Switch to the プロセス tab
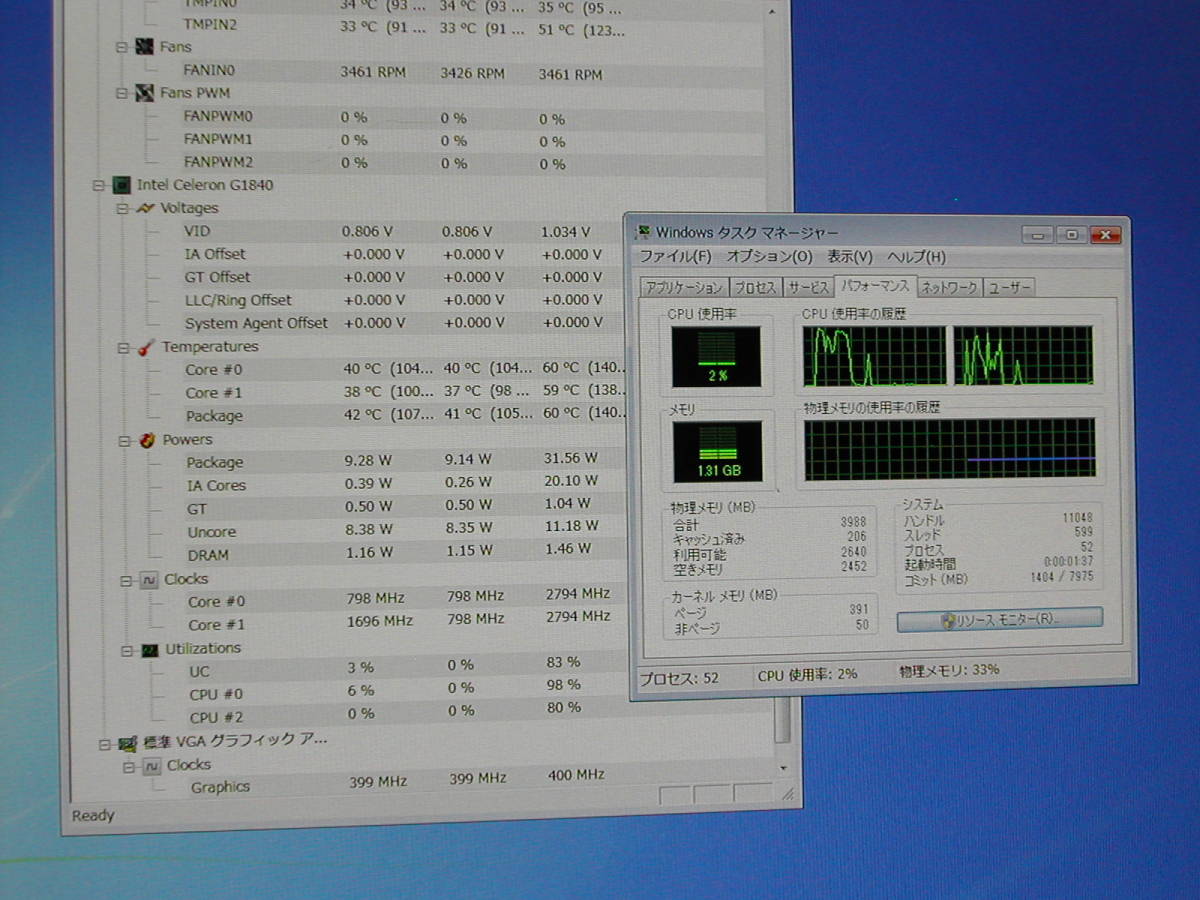1200x900 pixels. coord(754,288)
